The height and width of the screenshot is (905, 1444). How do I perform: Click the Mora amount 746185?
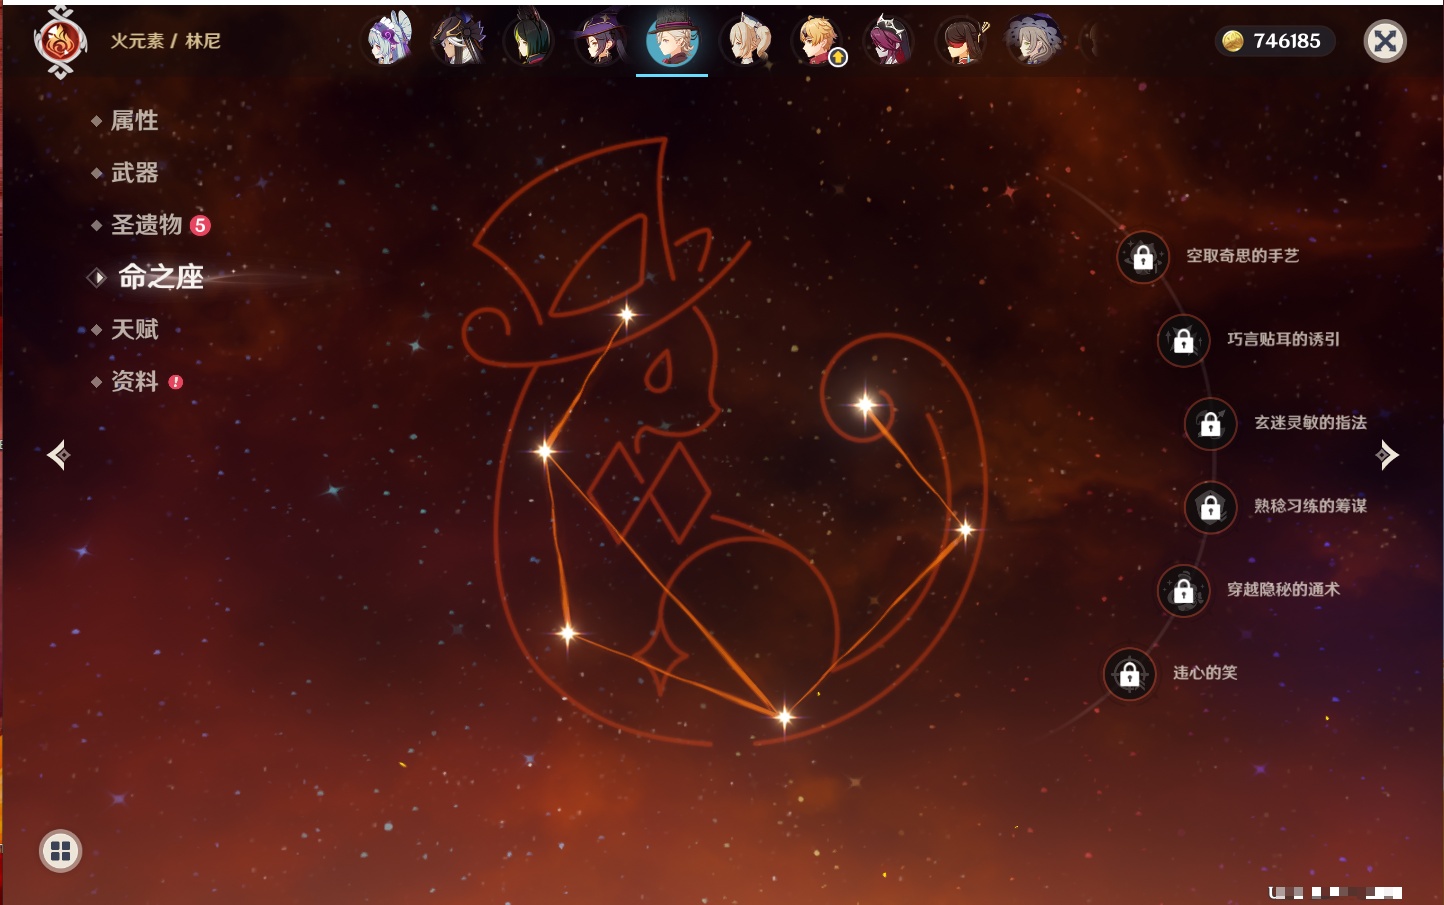coord(1287,41)
